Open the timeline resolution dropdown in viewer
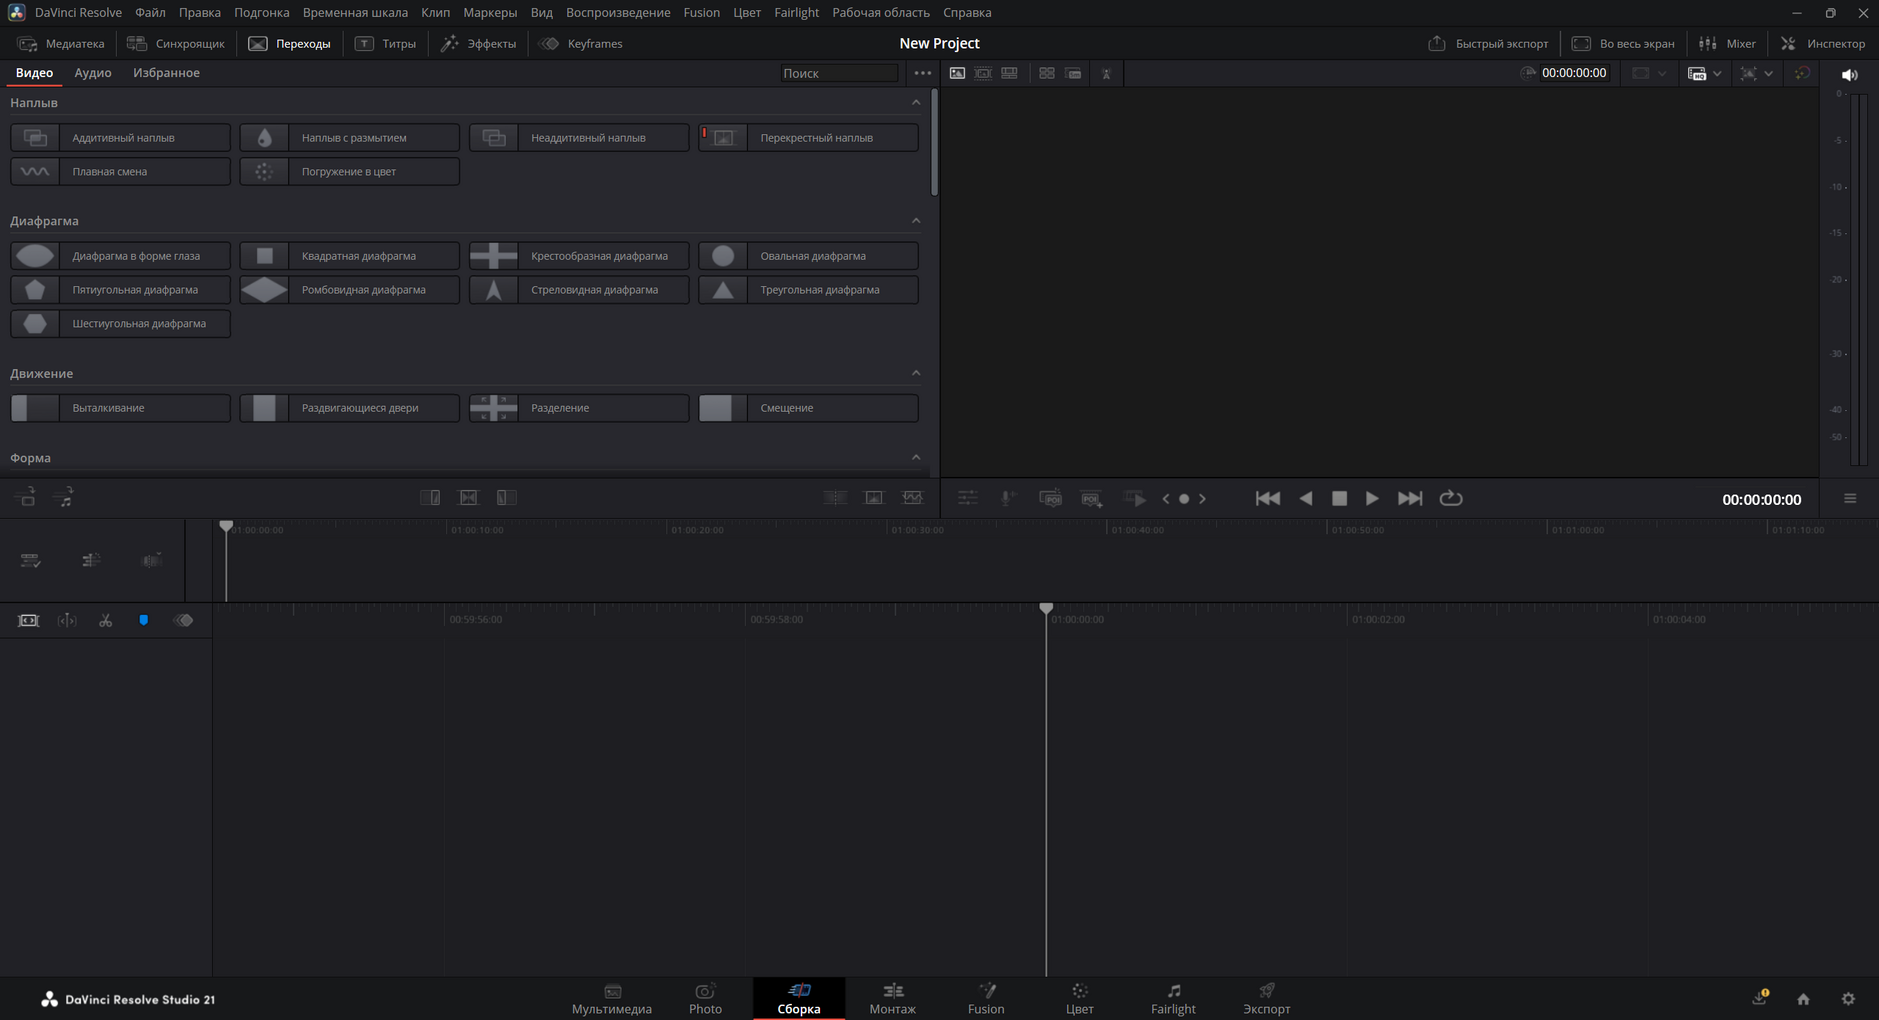The image size is (1879, 1020). [1649, 73]
